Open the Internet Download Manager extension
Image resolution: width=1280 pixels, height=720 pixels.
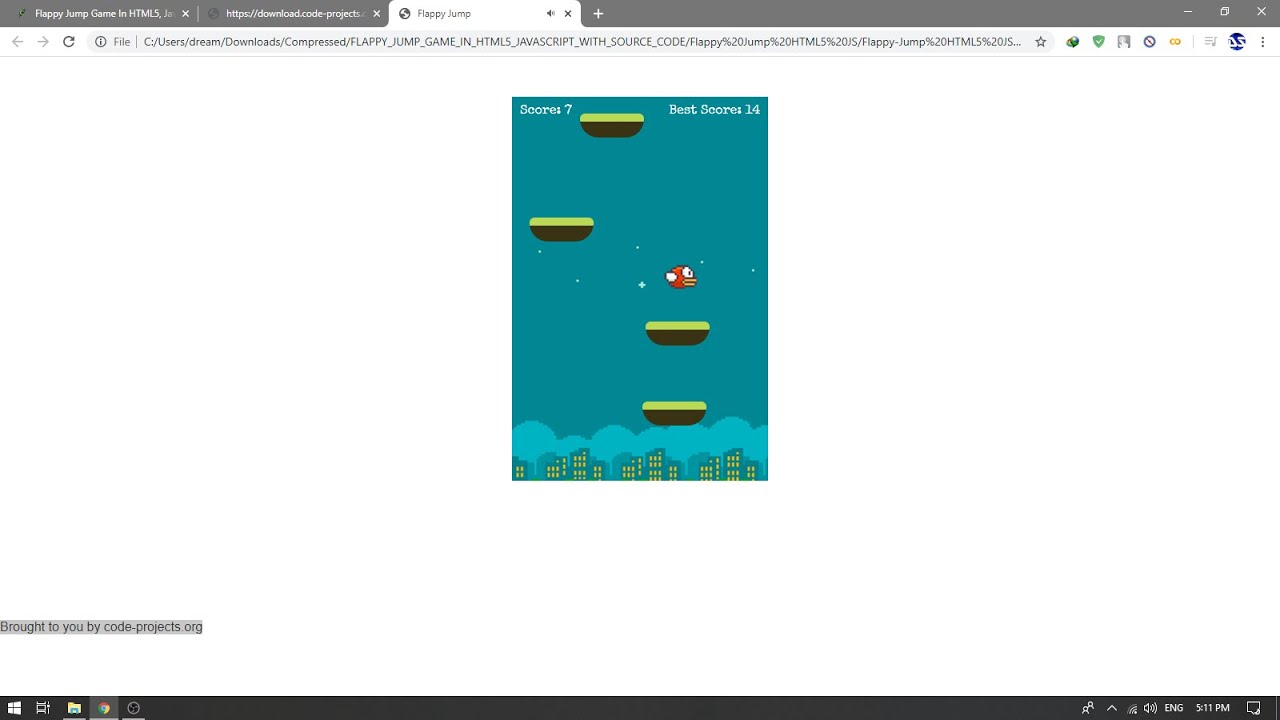tap(1072, 42)
